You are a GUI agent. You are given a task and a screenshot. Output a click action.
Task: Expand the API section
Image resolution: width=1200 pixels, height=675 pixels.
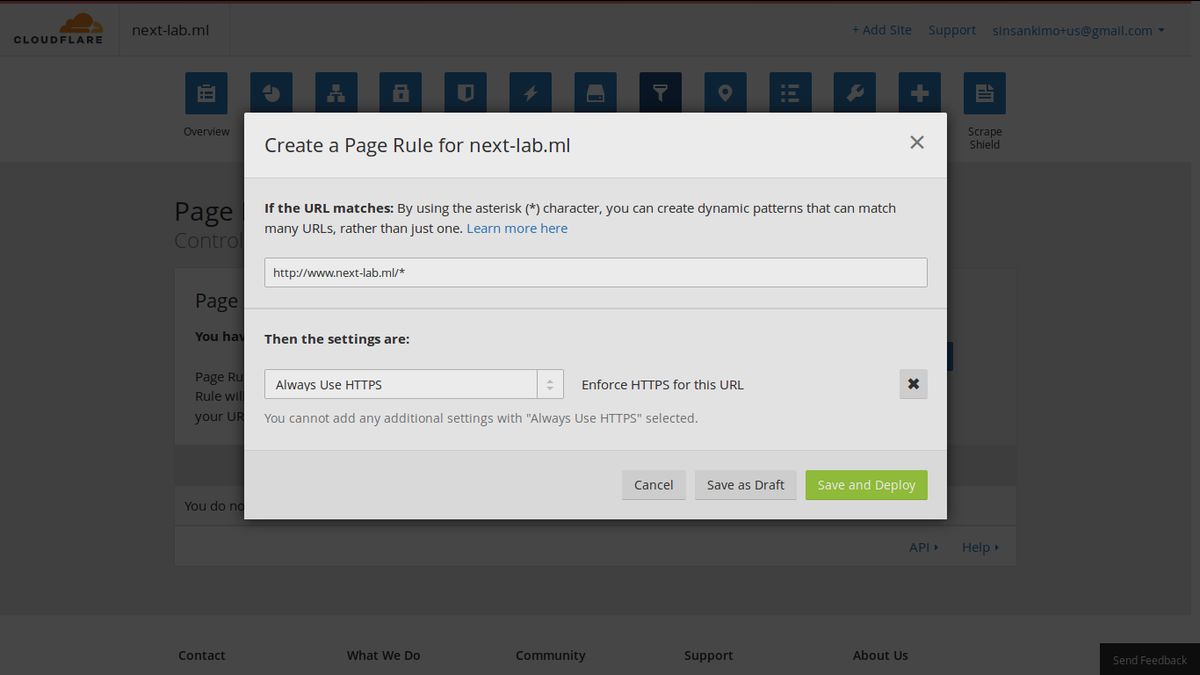[923, 547]
